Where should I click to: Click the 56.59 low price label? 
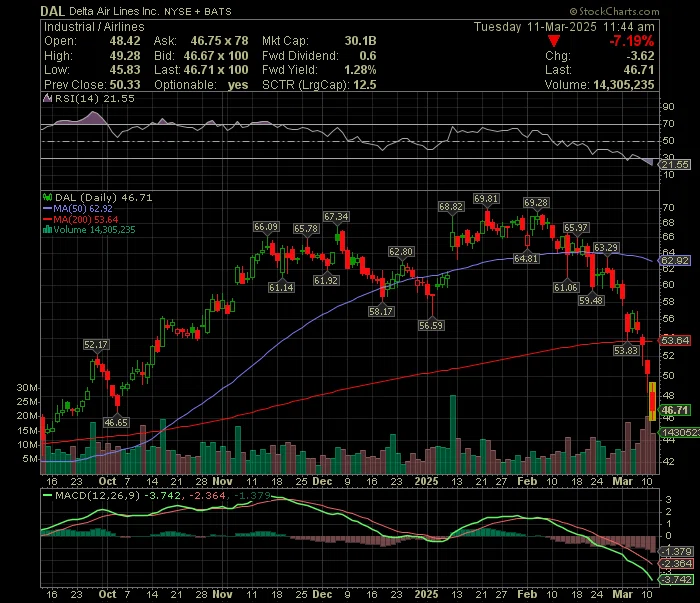pyautogui.click(x=431, y=325)
